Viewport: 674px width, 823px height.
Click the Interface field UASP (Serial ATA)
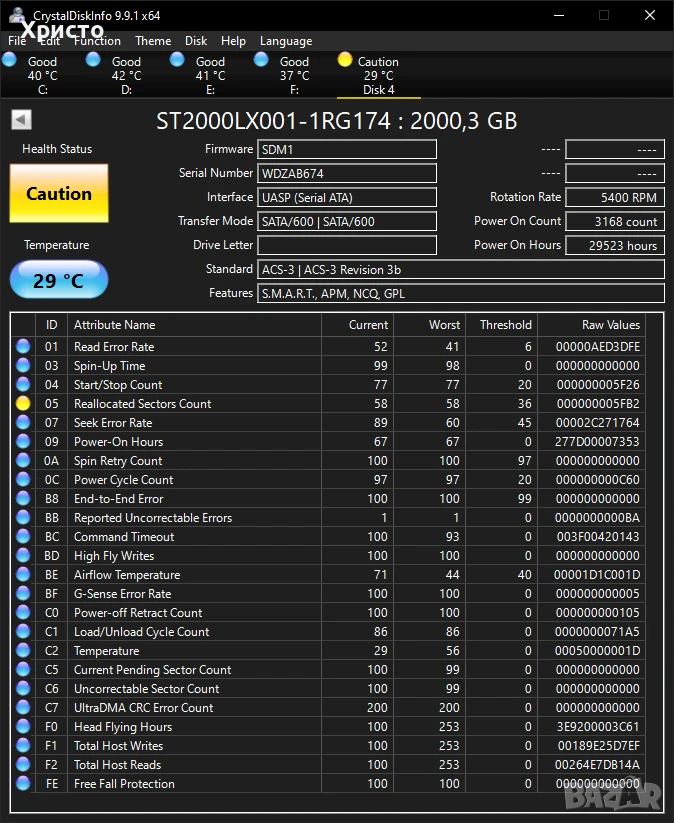347,197
